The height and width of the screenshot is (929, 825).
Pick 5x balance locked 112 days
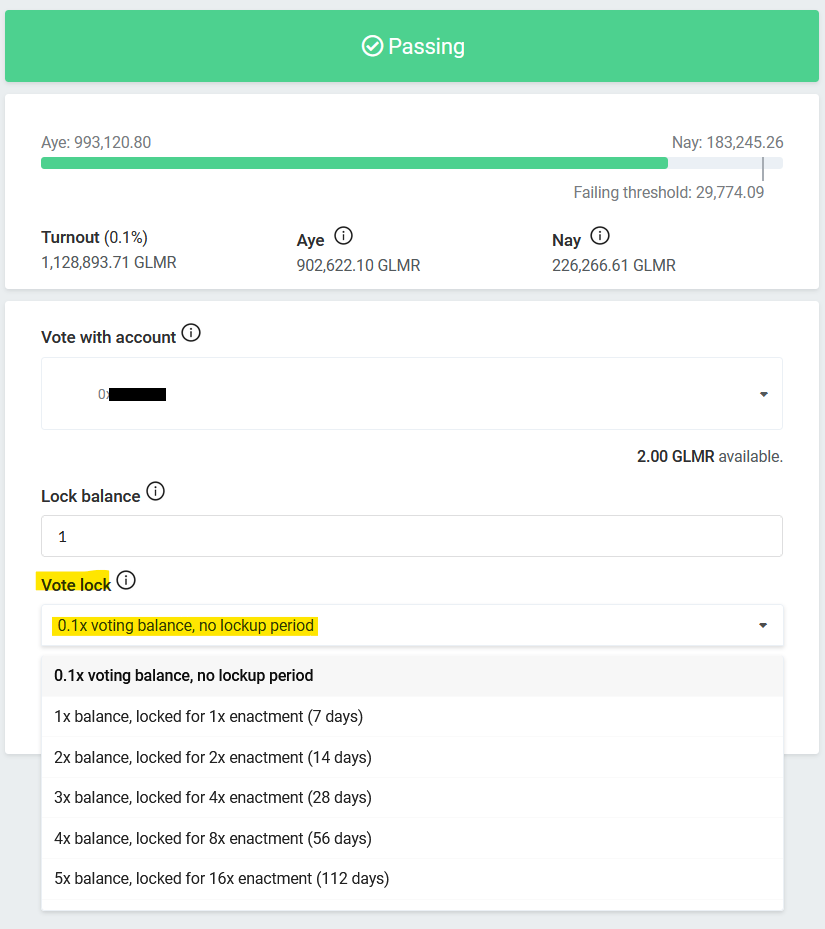point(412,879)
